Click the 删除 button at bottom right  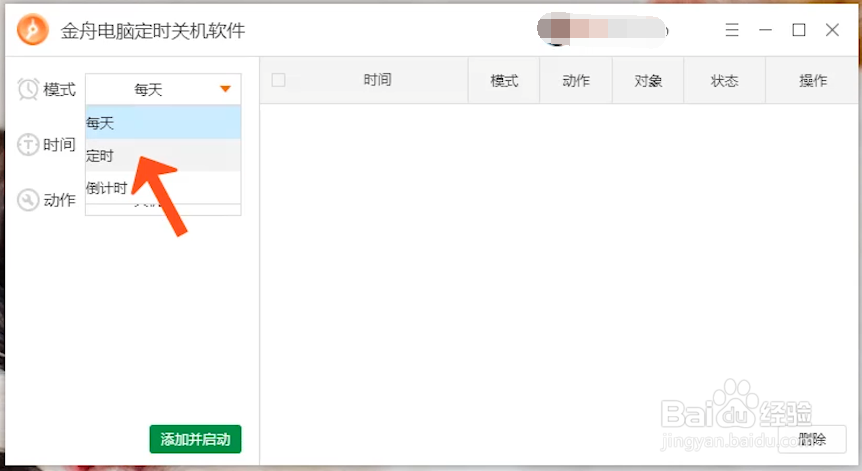click(812, 439)
